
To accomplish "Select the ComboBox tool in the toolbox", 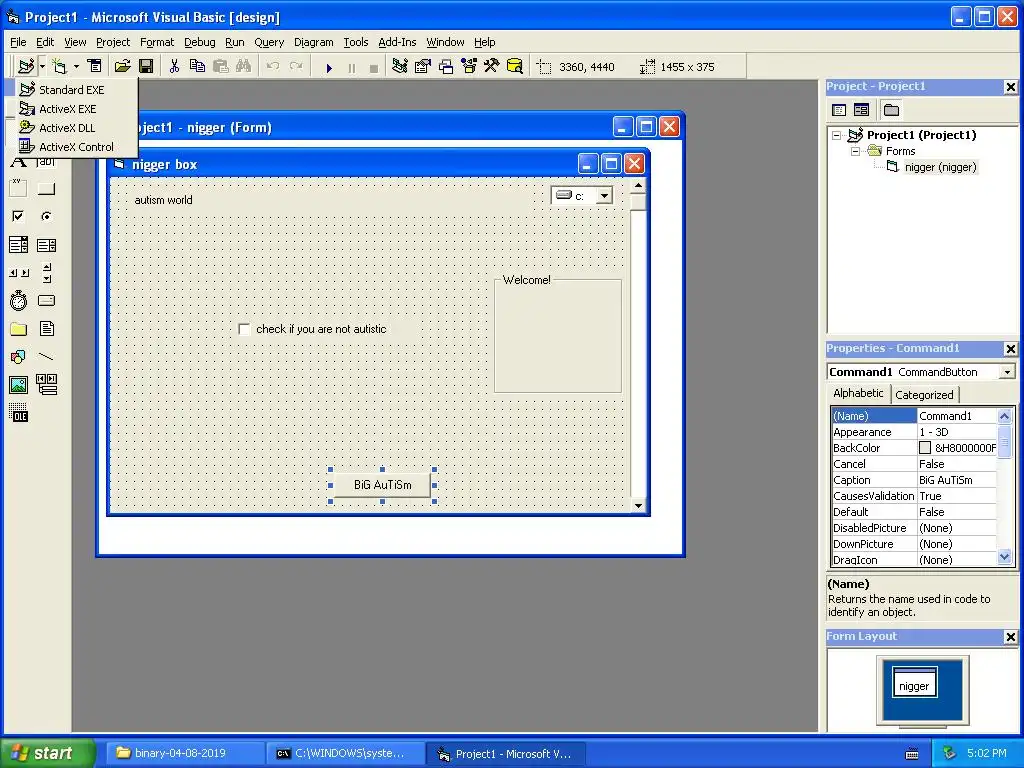I will point(18,245).
